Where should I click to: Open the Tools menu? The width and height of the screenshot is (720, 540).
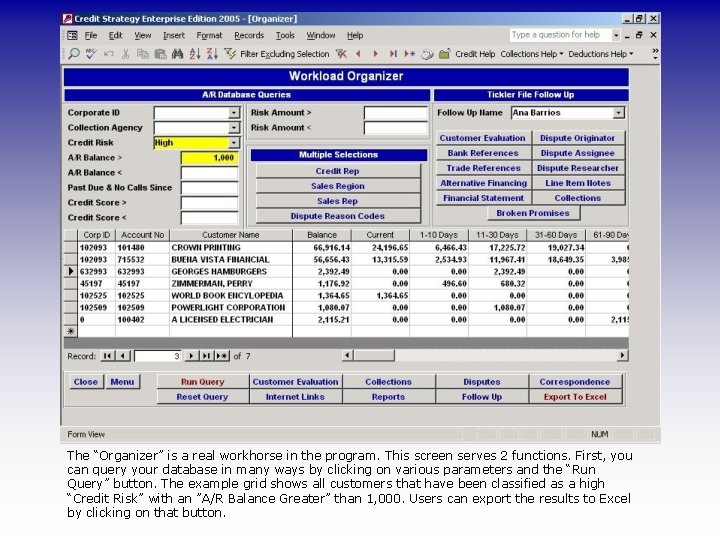click(285, 35)
